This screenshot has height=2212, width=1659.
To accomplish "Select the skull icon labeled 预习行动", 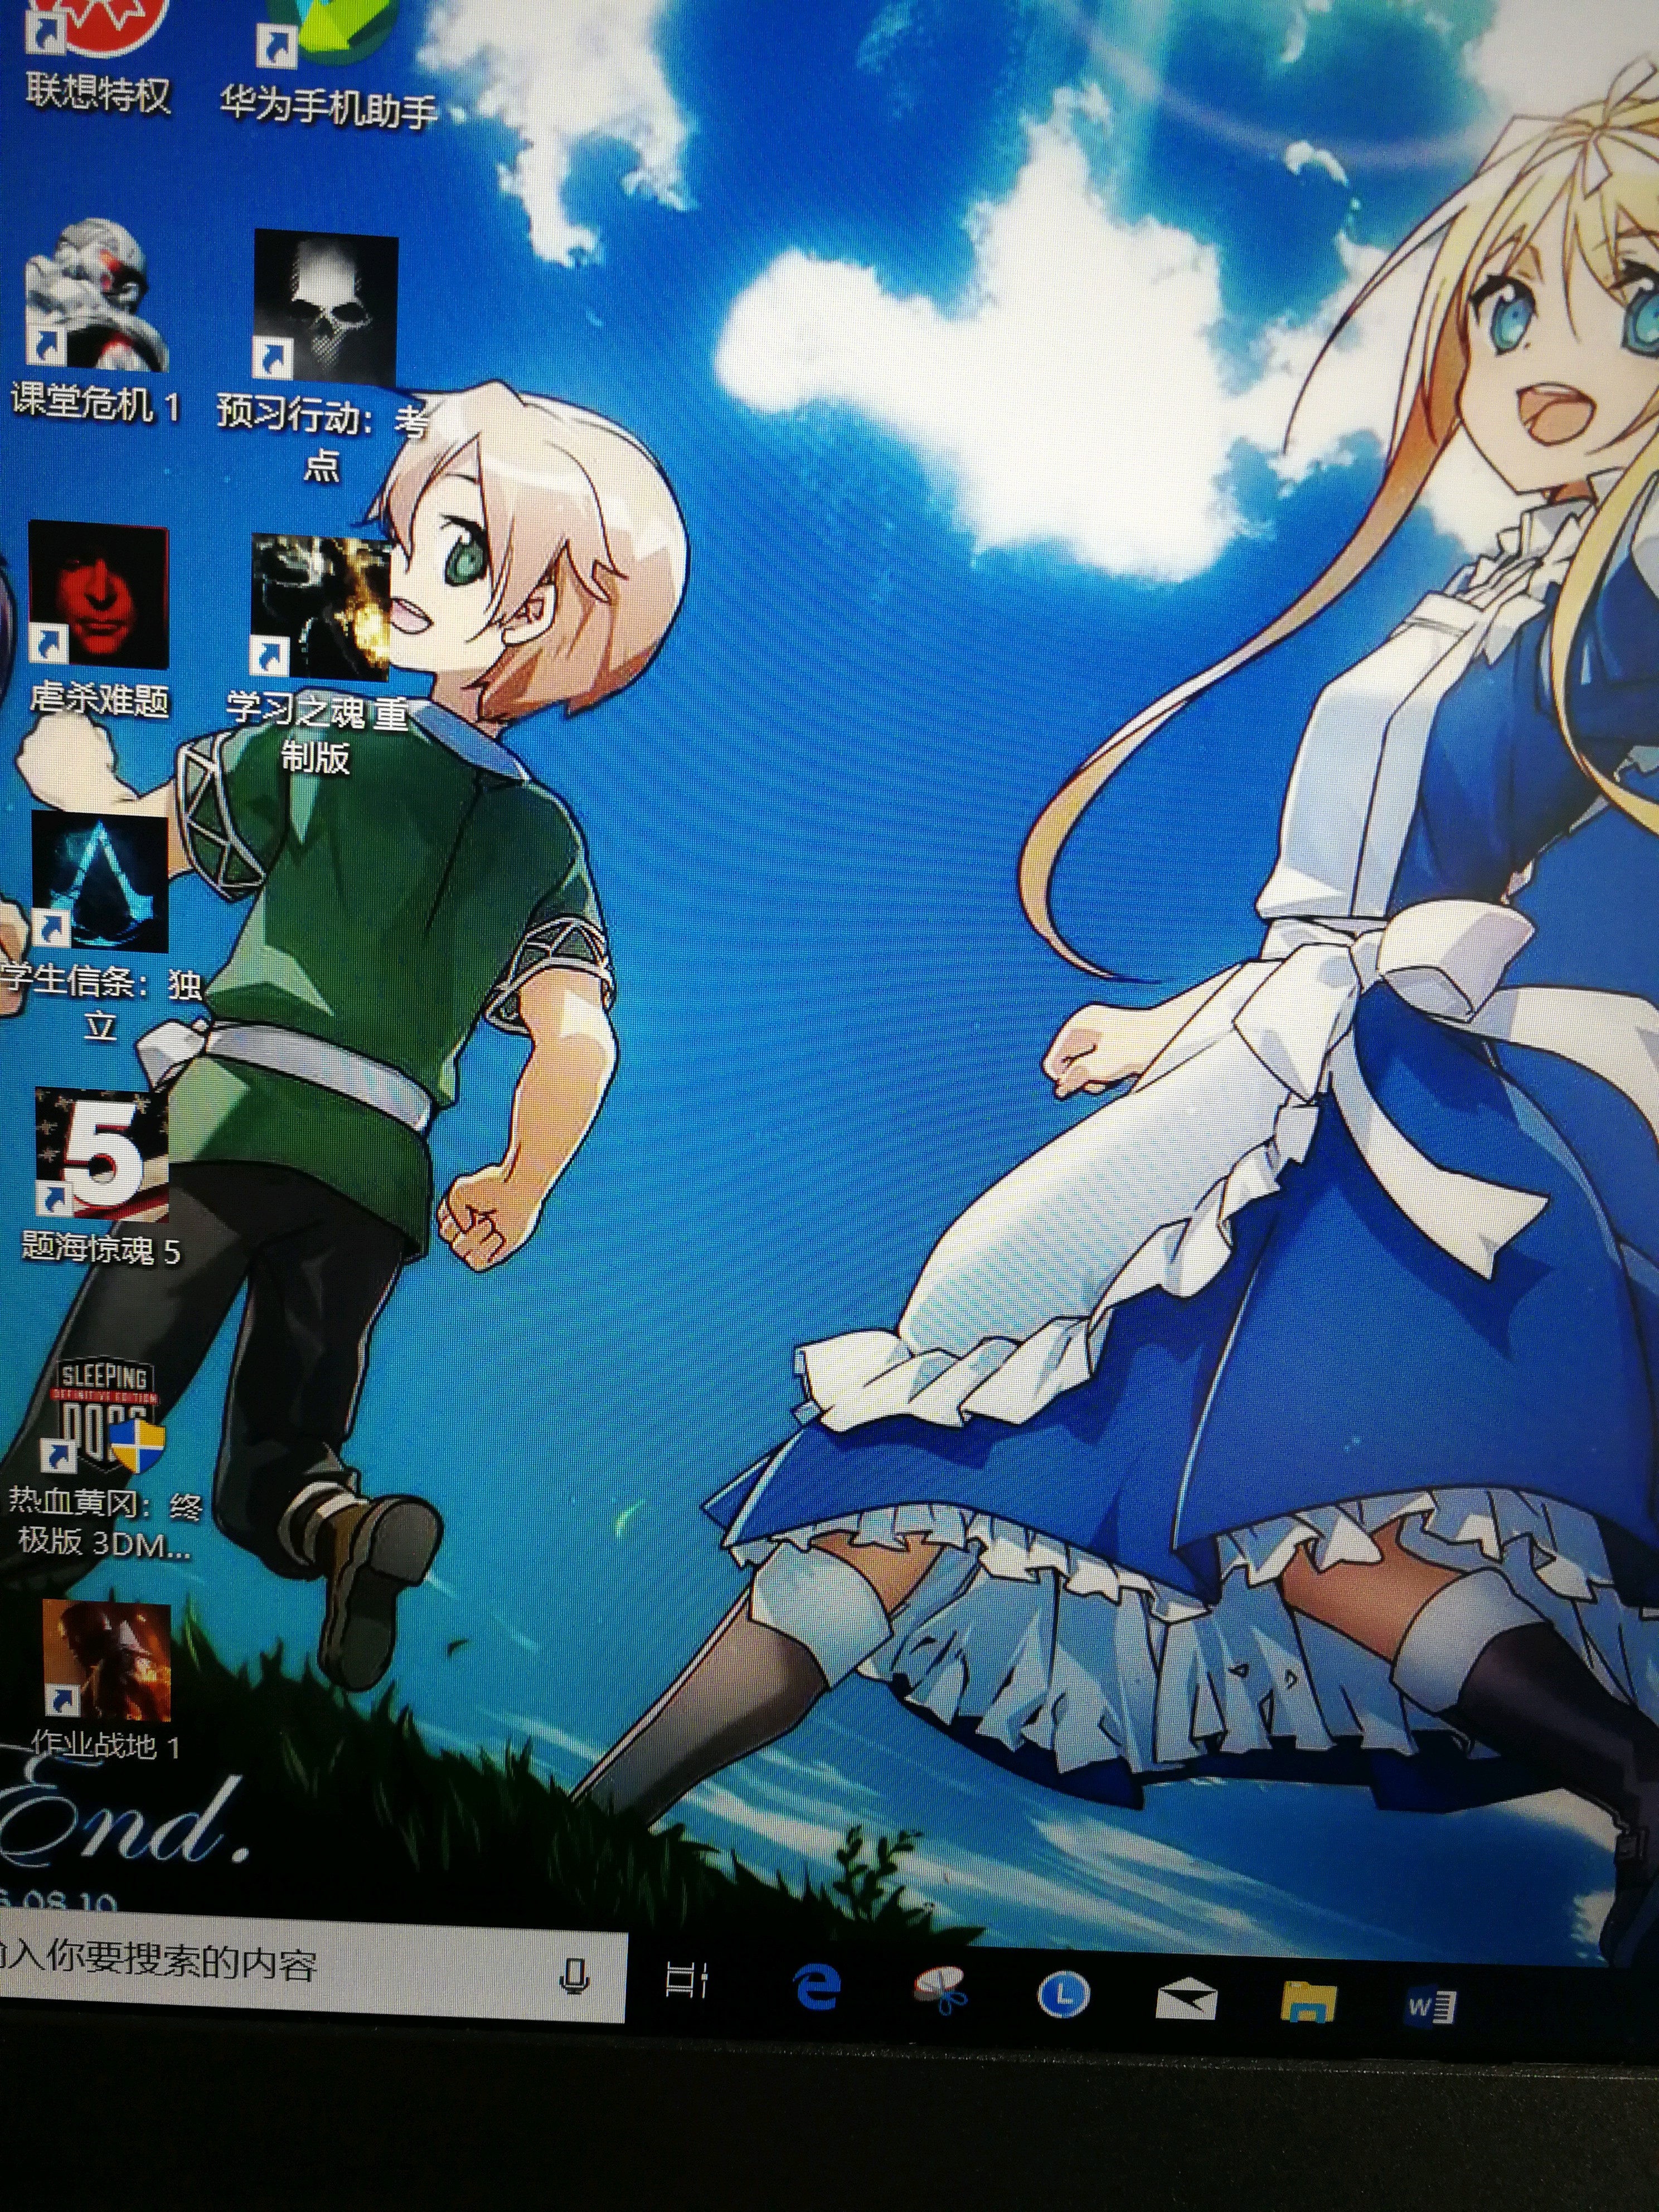I will pos(324,308).
